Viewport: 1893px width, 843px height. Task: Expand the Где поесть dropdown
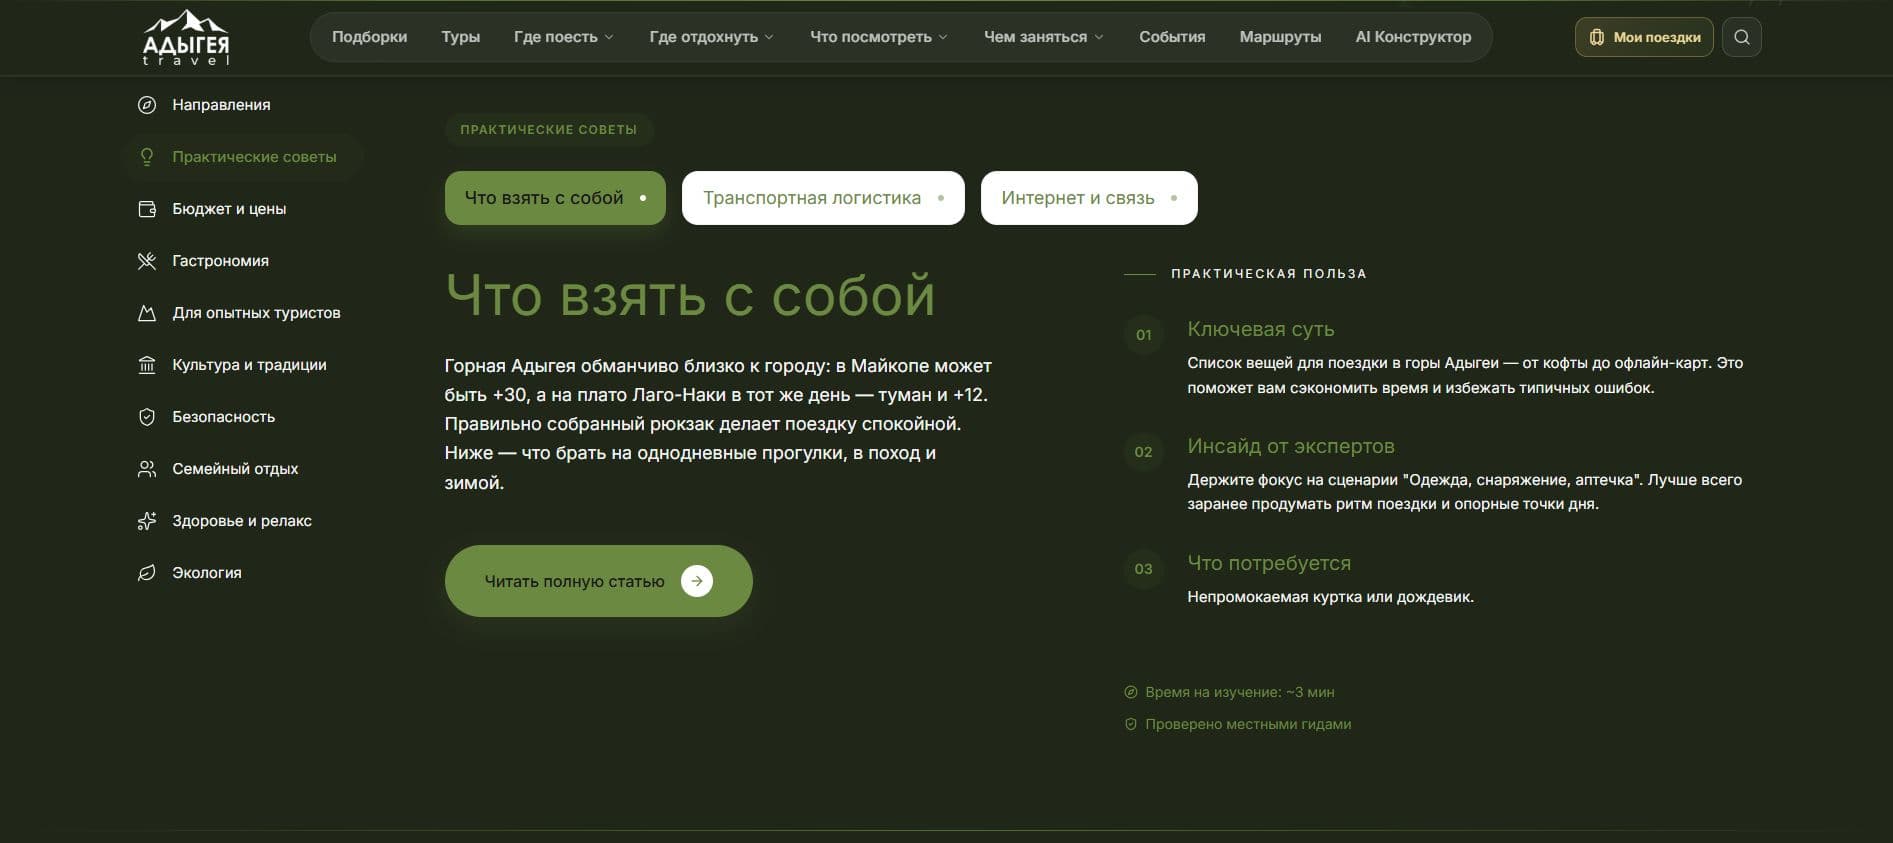(x=564, y=37)
